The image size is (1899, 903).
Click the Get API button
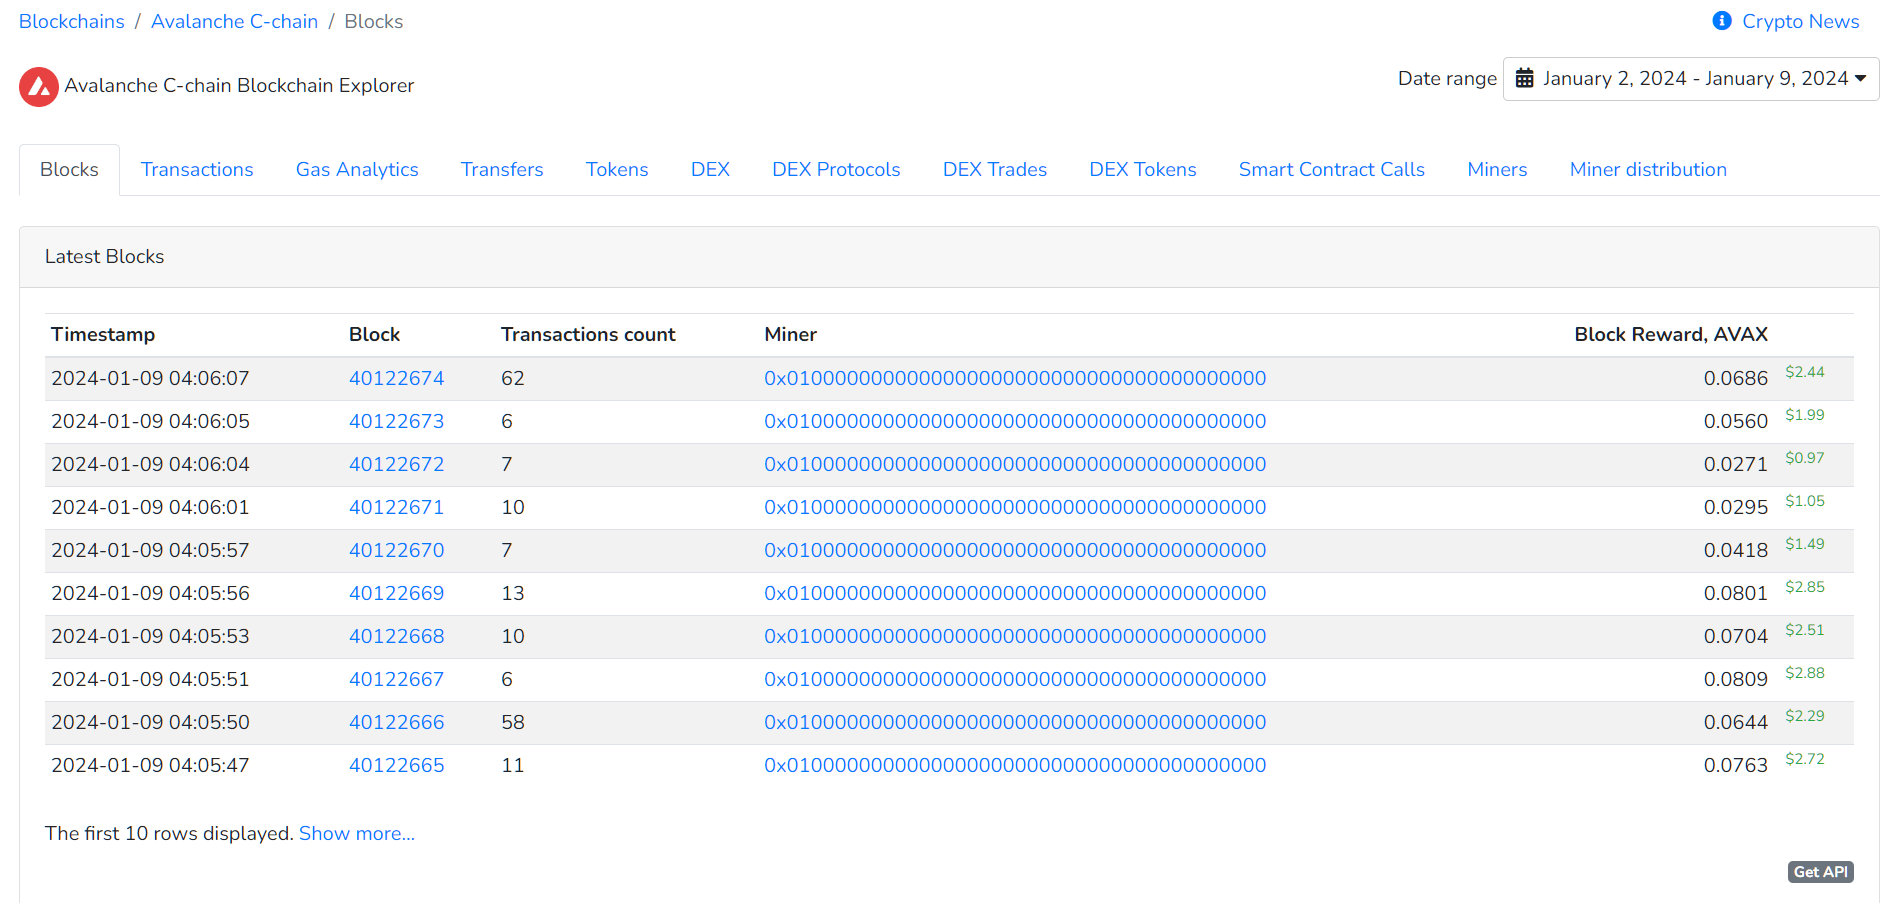[1820, 872]
